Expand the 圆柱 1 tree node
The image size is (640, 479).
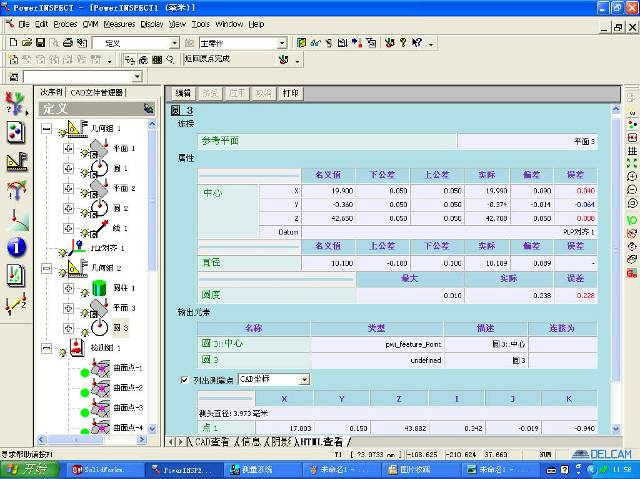coord(68,288)
